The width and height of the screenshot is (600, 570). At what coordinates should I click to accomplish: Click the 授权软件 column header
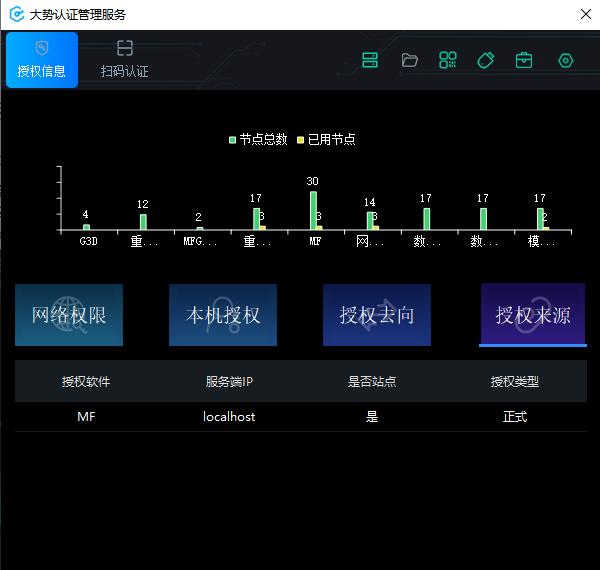click(x=86, y=381)
